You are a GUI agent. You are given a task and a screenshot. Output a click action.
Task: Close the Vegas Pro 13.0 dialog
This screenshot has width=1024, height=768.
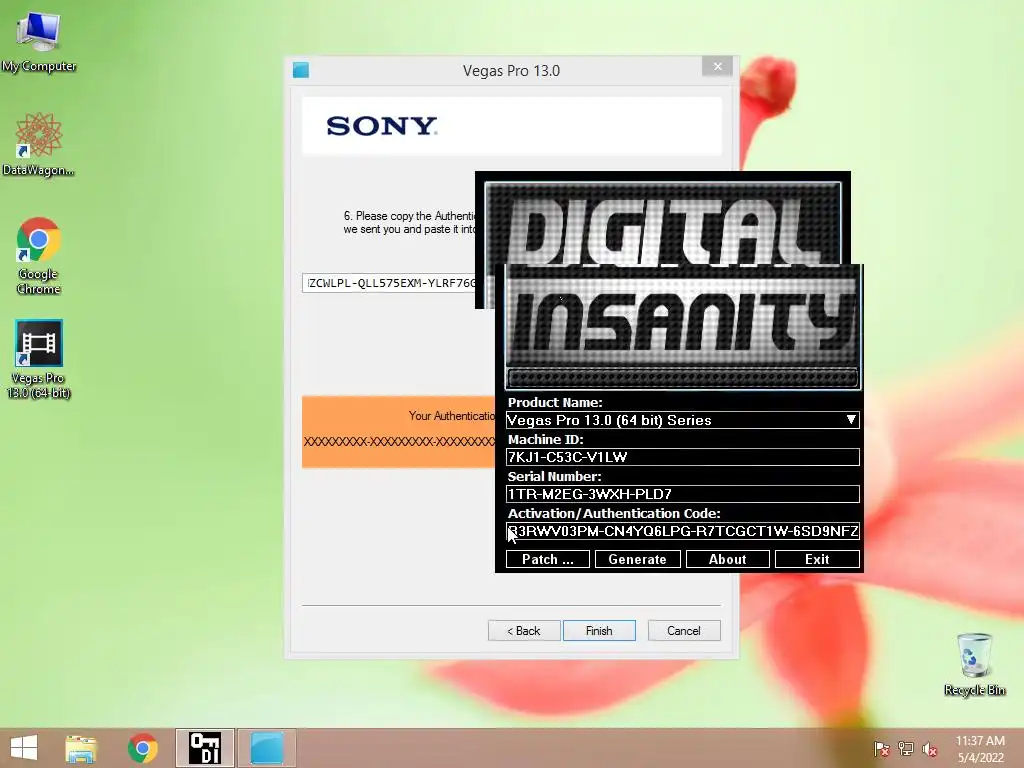(x=717, y=67)
